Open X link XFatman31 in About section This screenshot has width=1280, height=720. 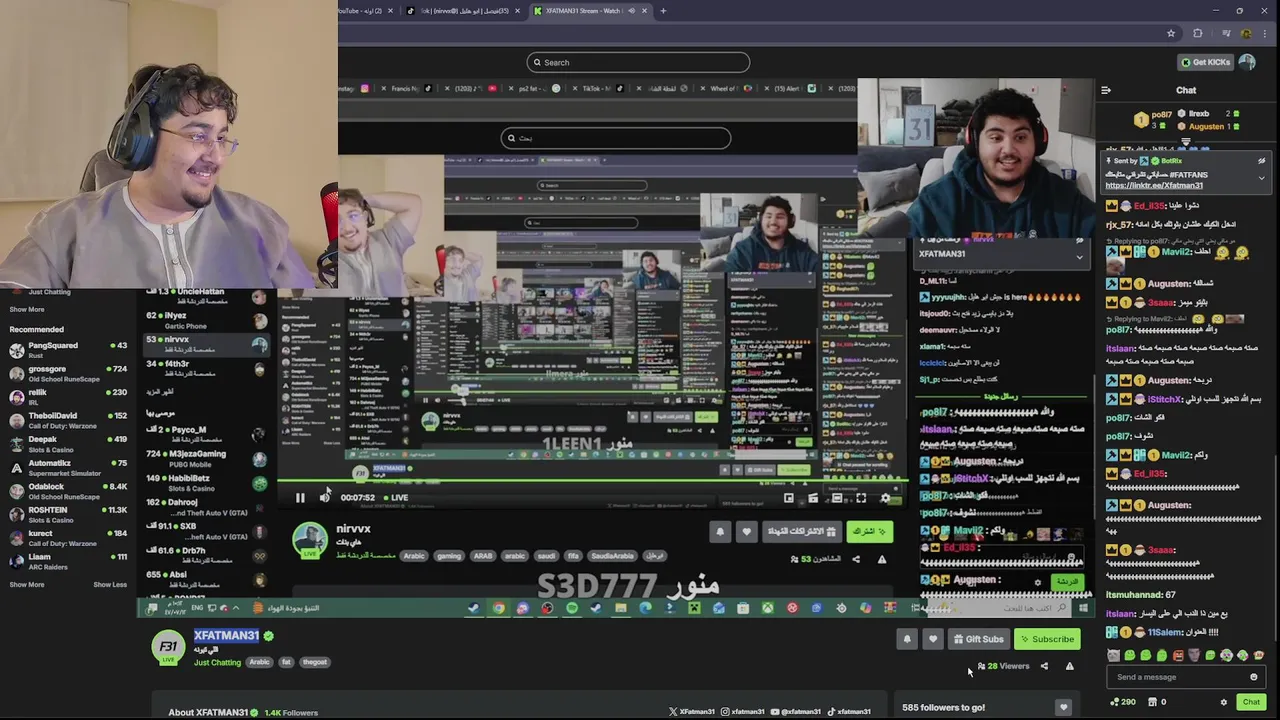[x=691, y=711]
